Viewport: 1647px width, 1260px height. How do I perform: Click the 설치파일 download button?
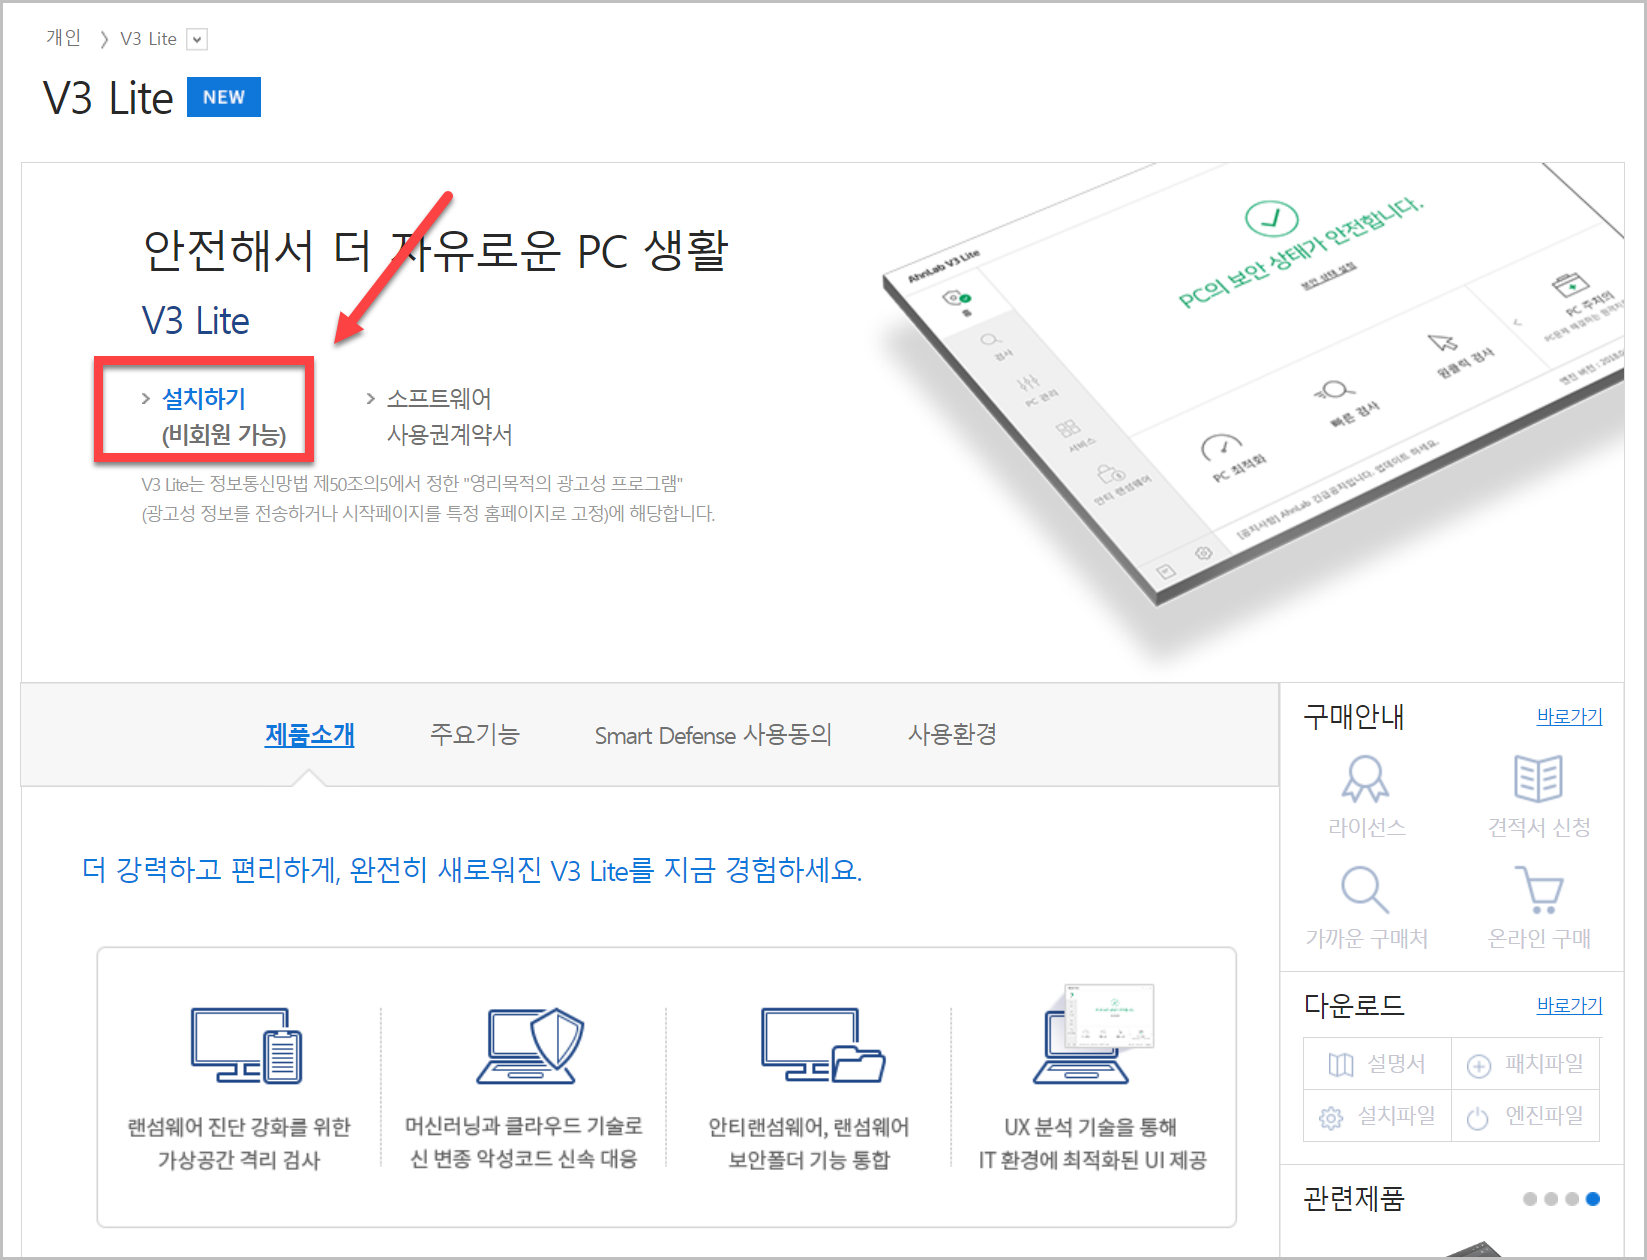[x=1377, y=1116]
